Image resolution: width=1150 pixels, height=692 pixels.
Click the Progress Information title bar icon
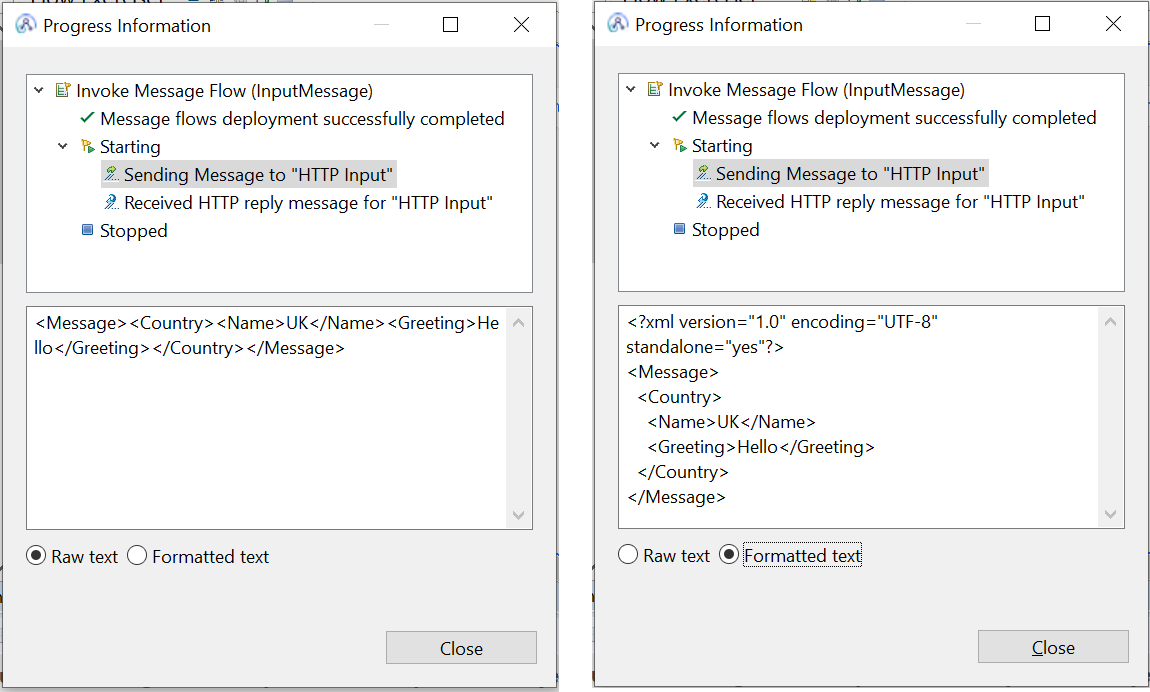pyautogui.click(x=24, y=24)
